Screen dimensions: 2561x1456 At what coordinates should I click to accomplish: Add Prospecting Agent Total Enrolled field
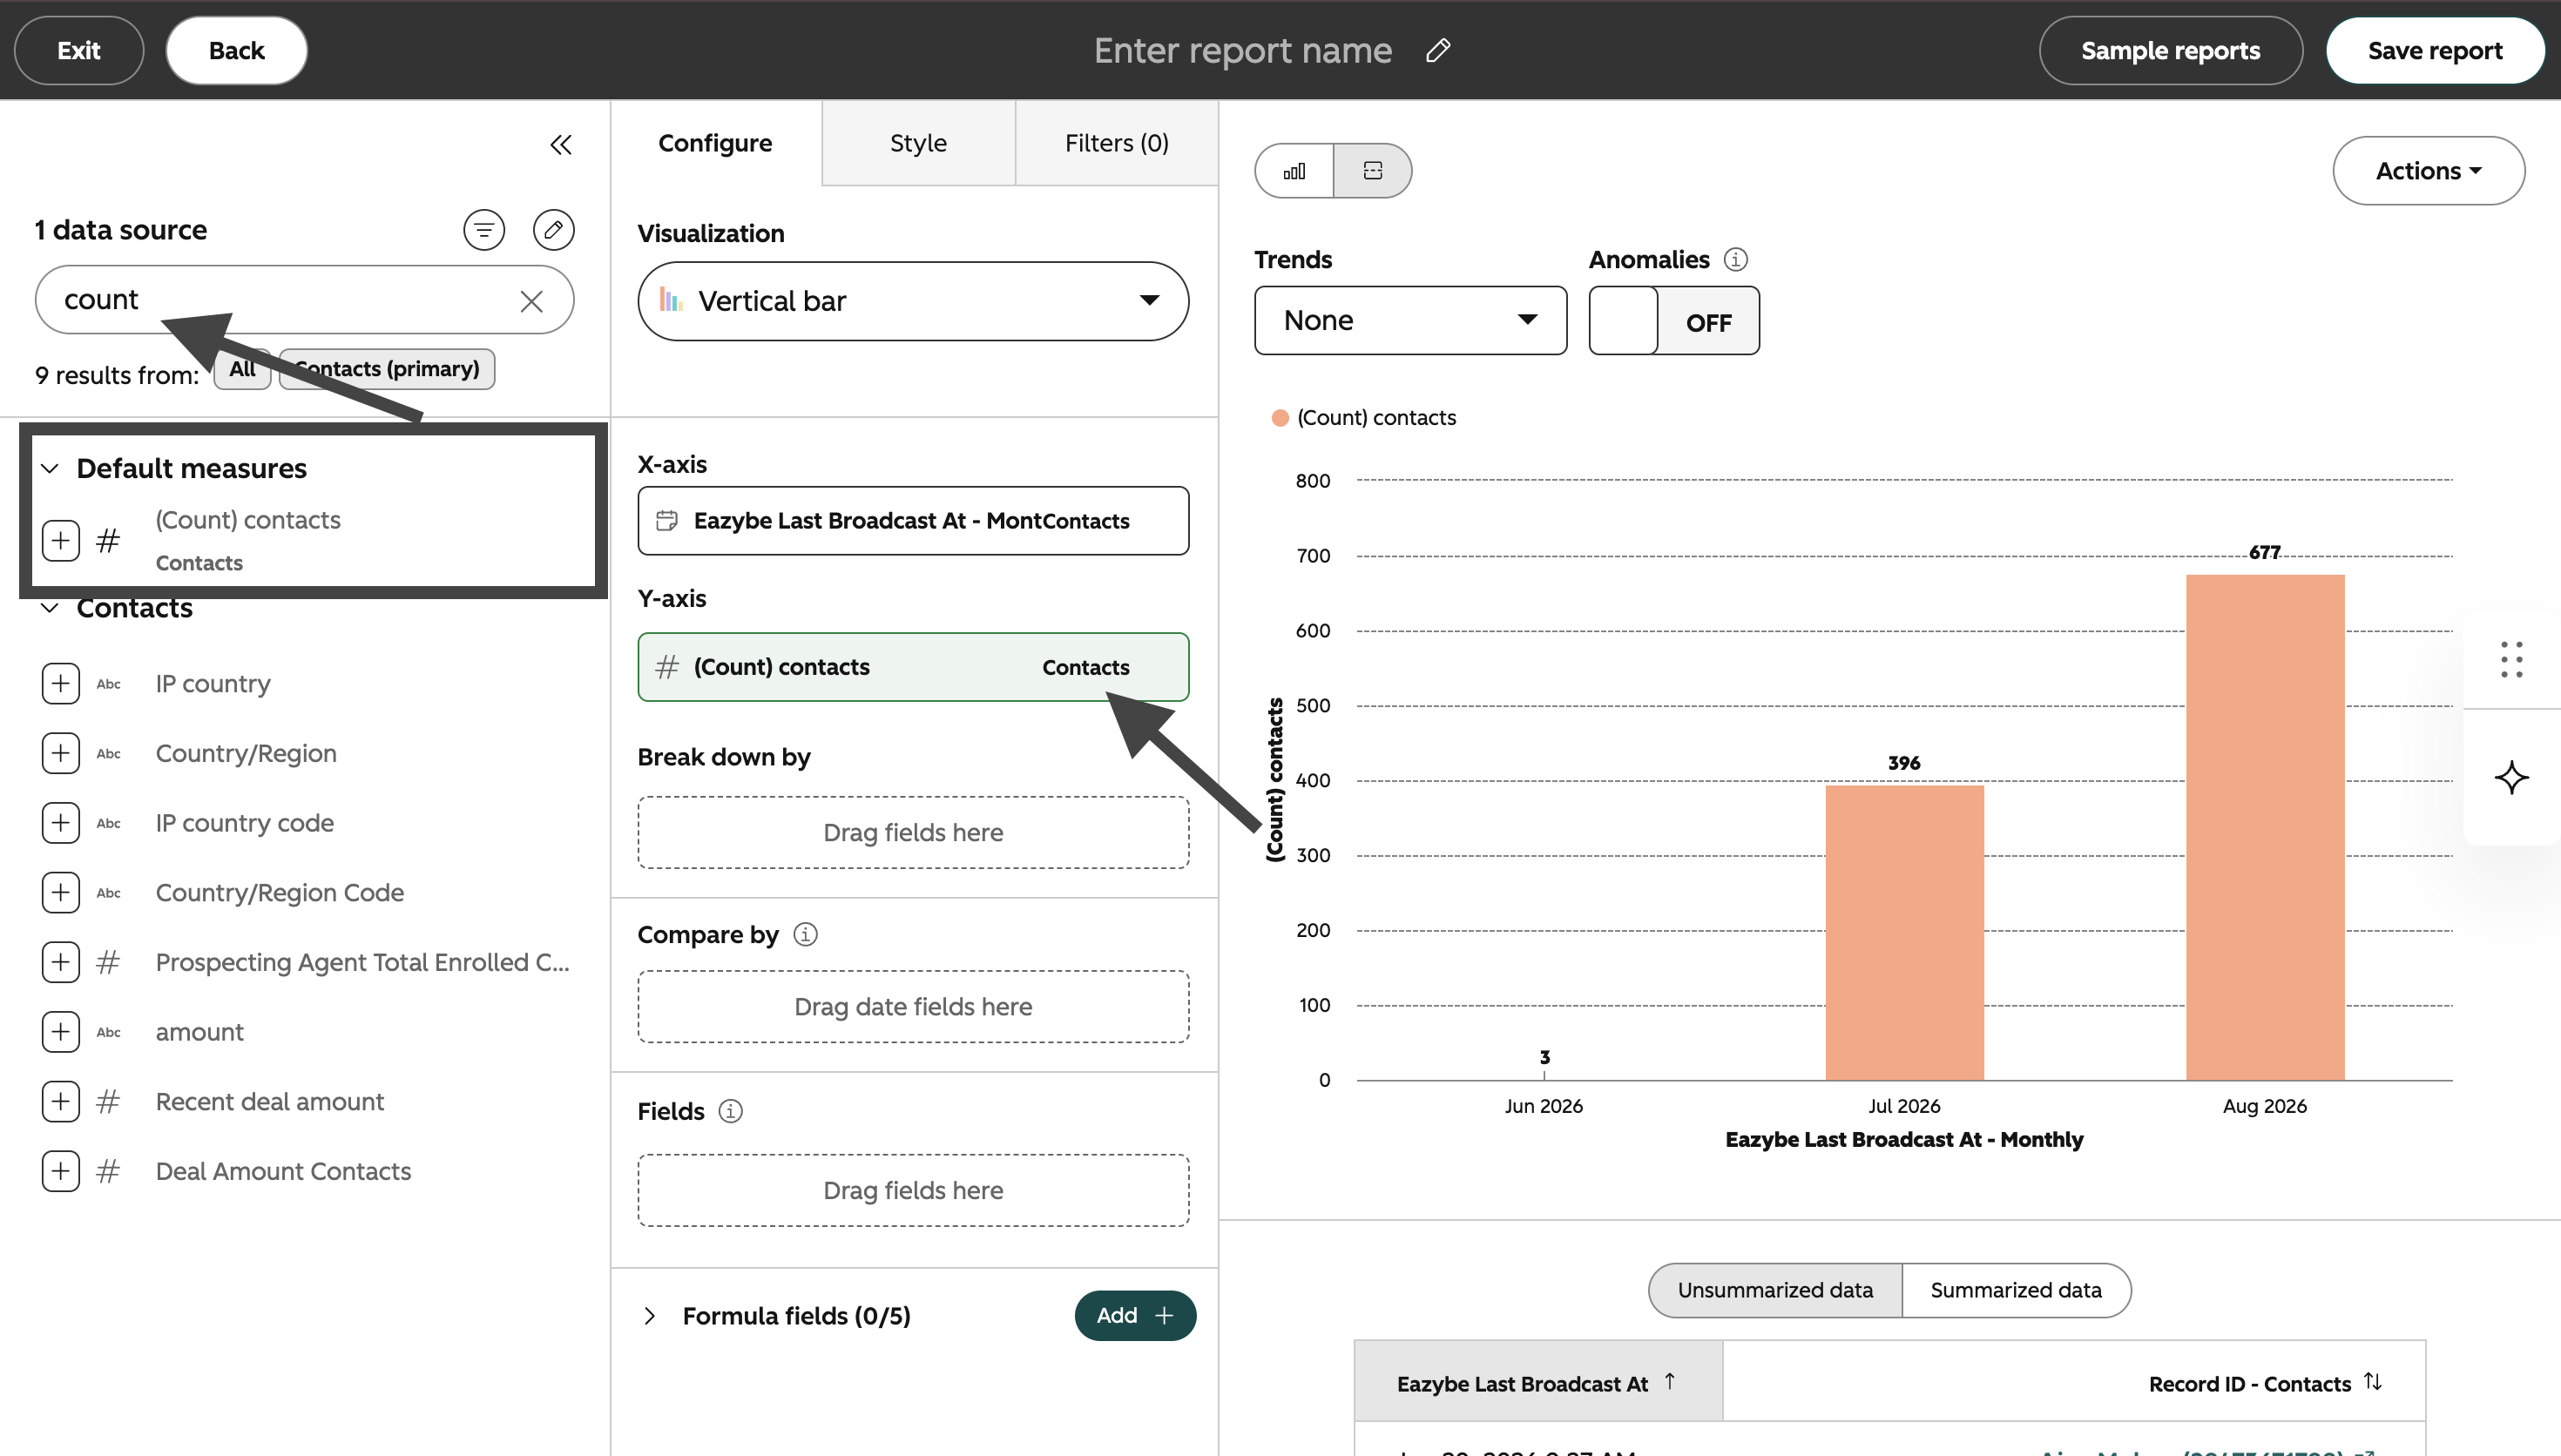pos(61,962)
